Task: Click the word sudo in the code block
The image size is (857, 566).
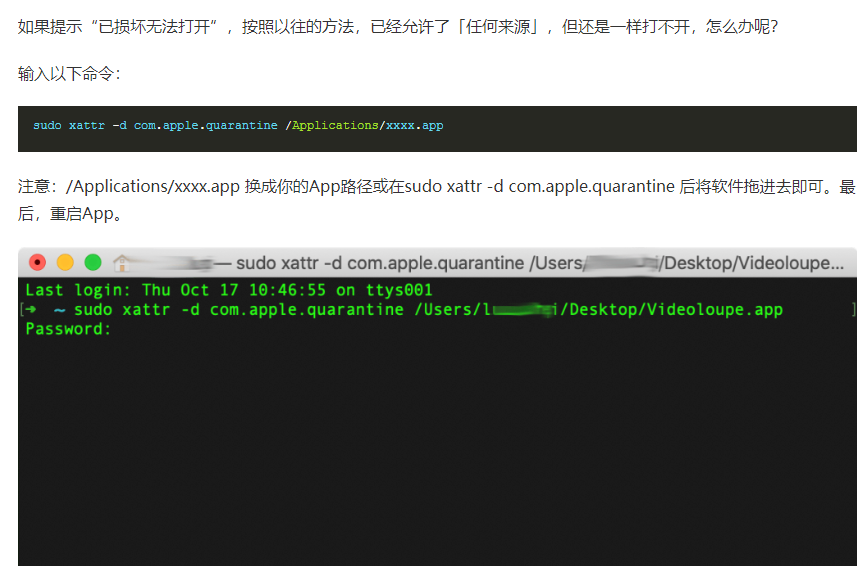Action: click(x=47, y=126)
